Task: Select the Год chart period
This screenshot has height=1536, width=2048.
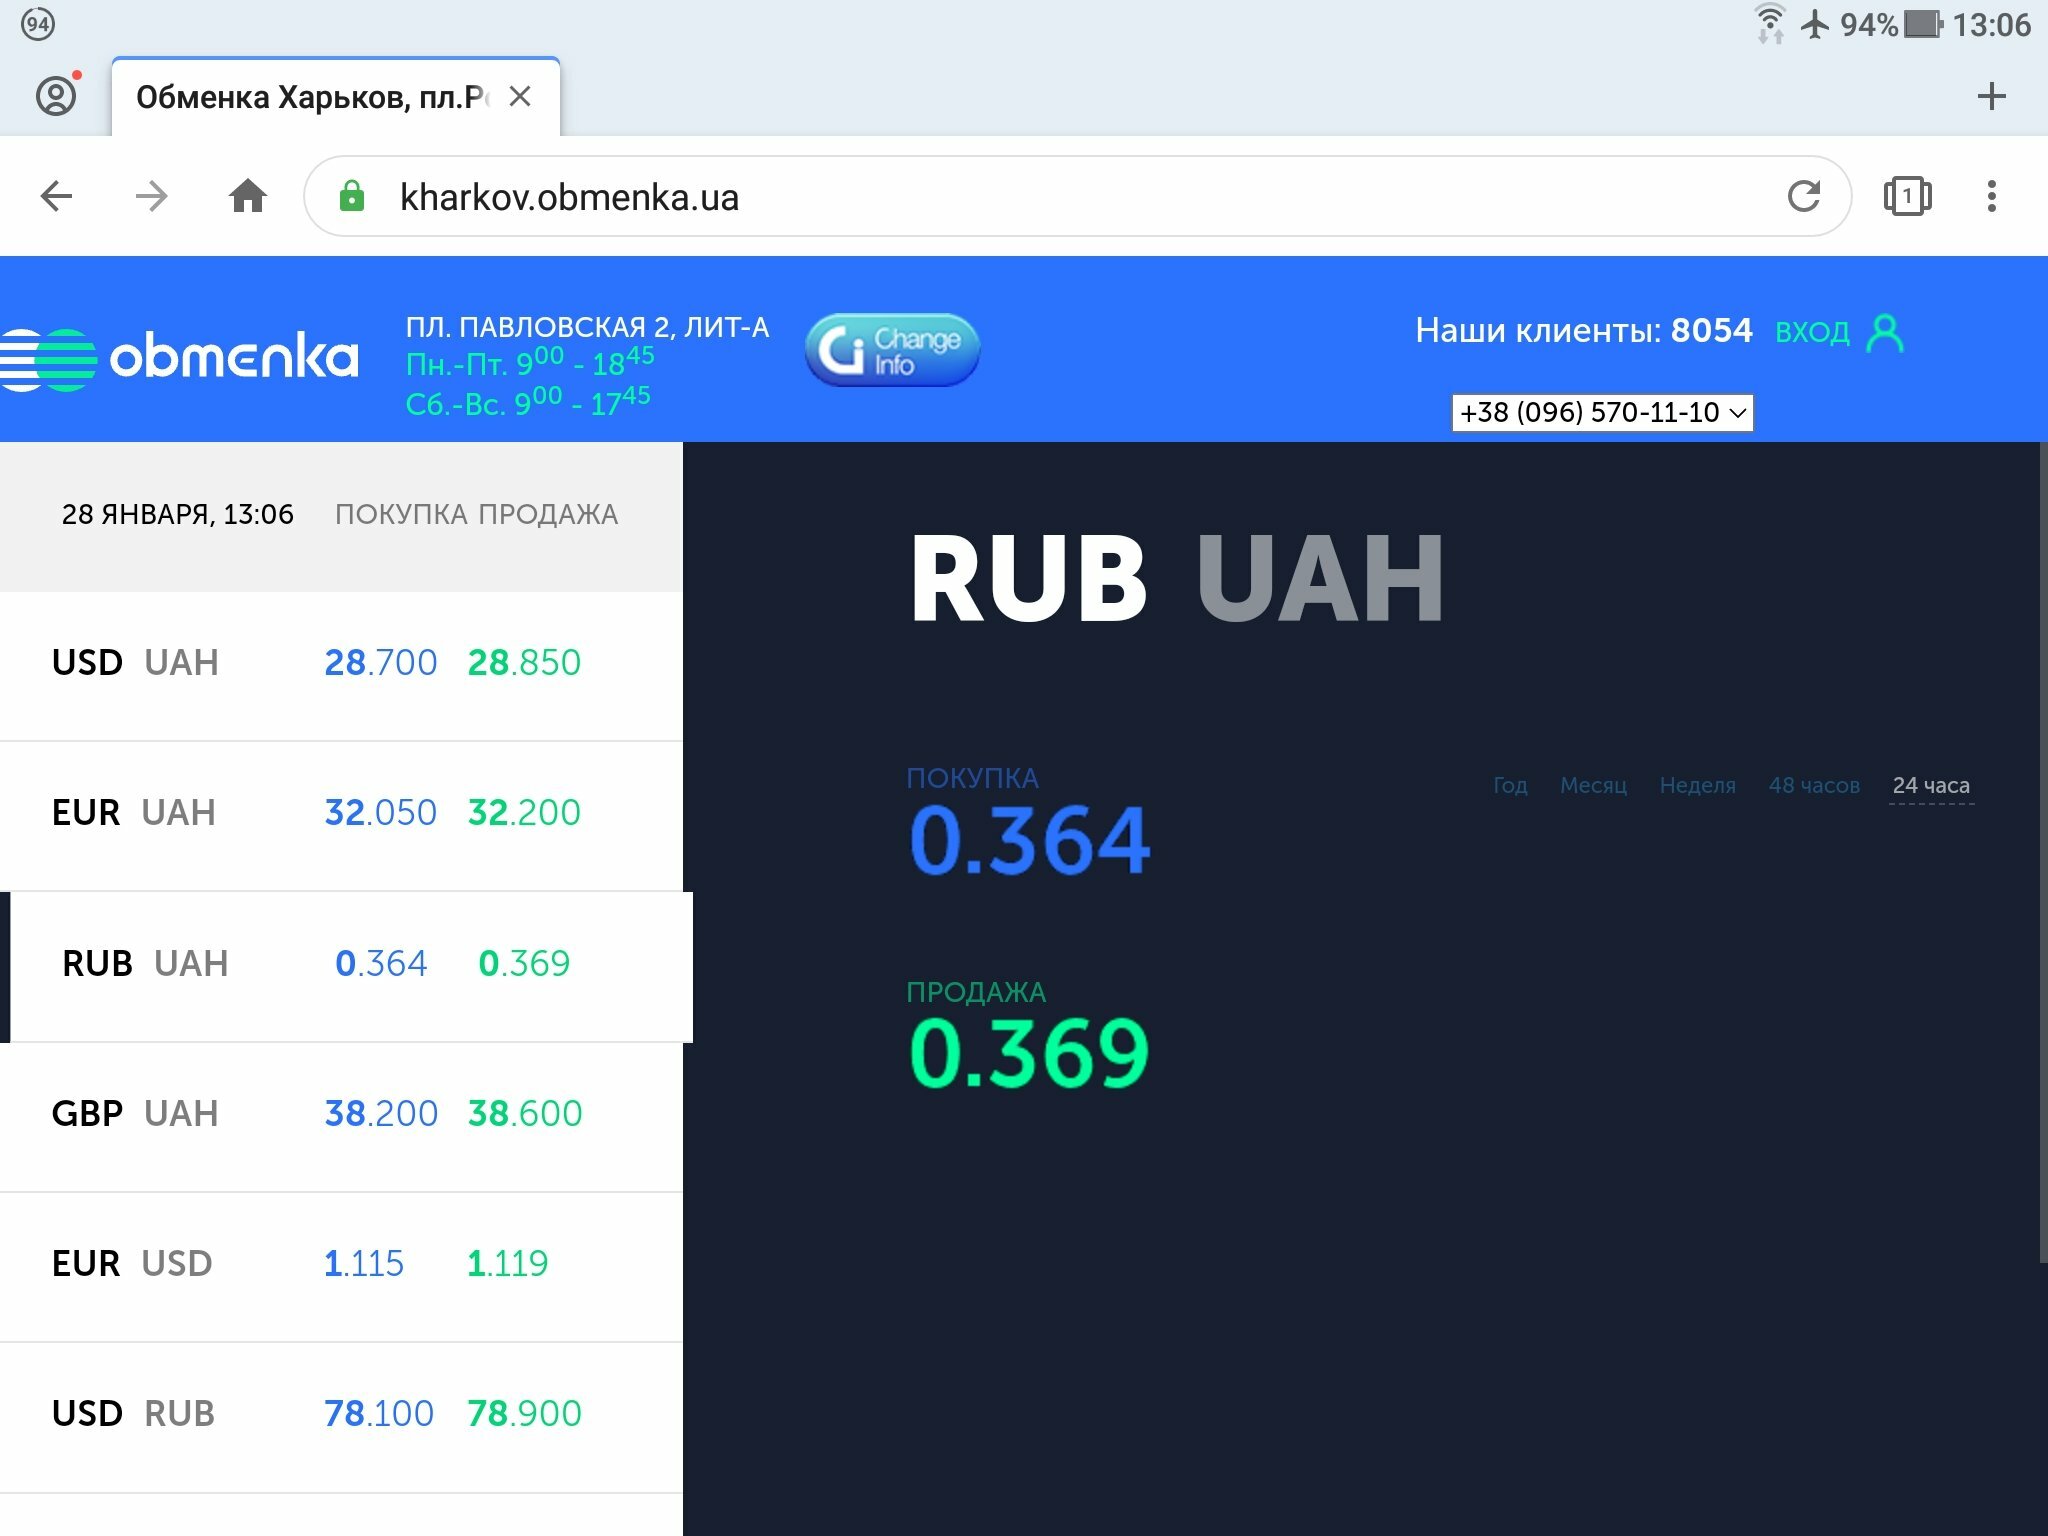Action: (1510, 786)
